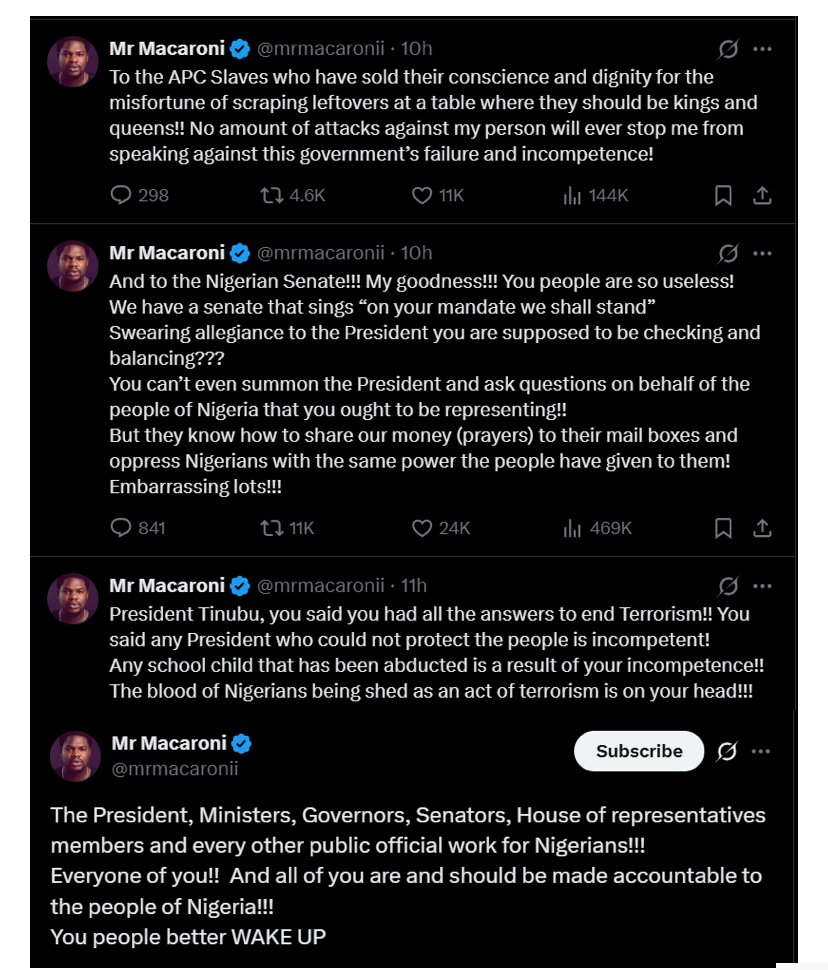This screenshot has height=970, width=828.
Task: Like the tweet with 24K likes
Action: tap(422, 528)
